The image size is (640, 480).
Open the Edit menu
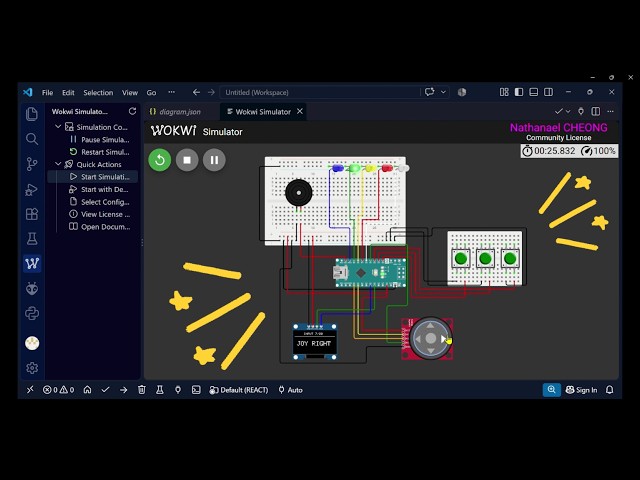[68, 93]
